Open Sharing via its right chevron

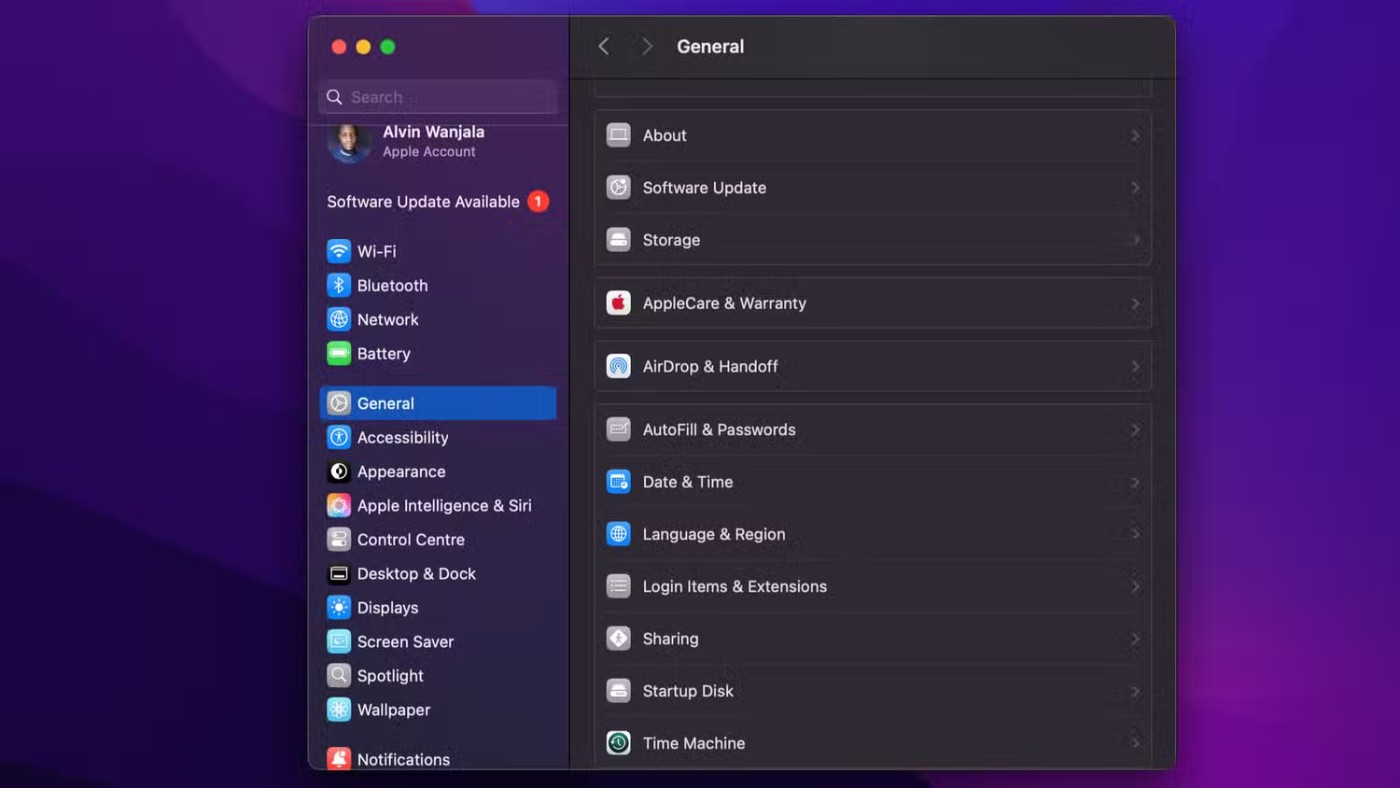pos(1135,639)
